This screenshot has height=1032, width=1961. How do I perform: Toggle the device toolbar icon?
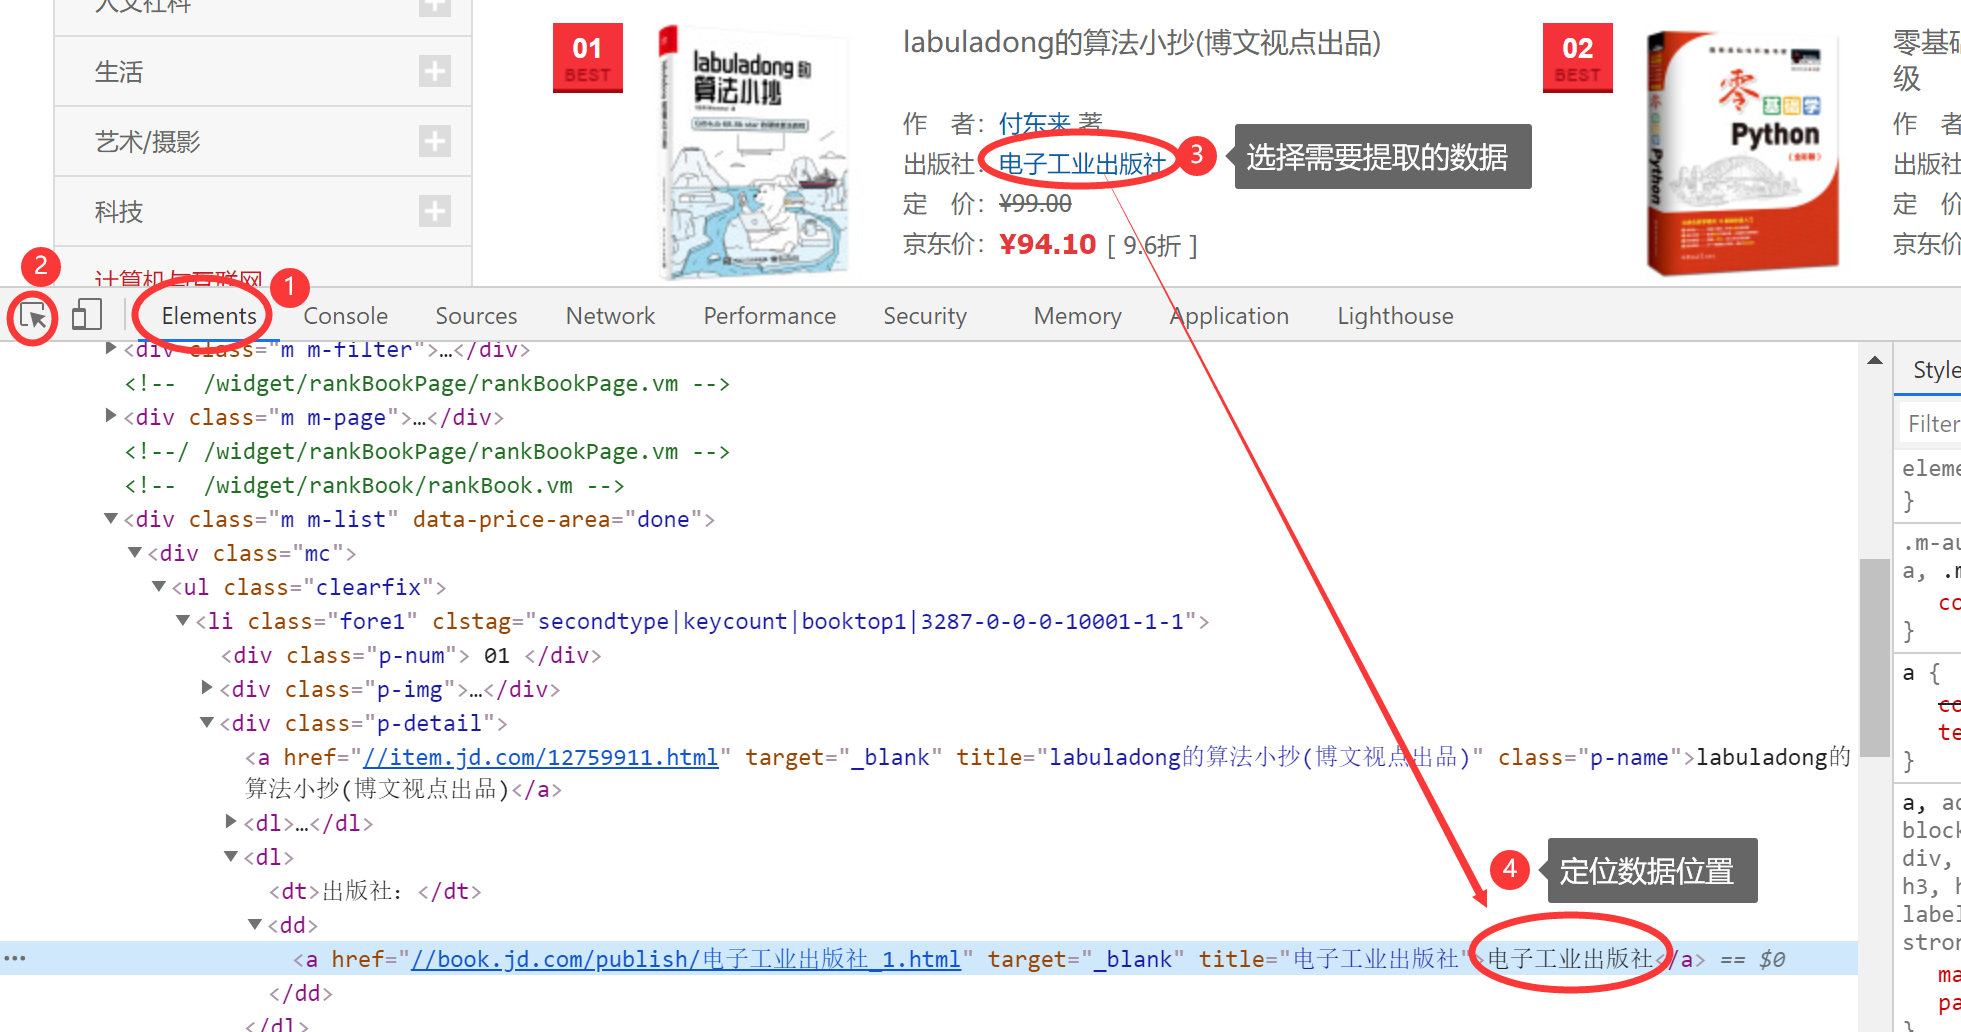point(87,315)
